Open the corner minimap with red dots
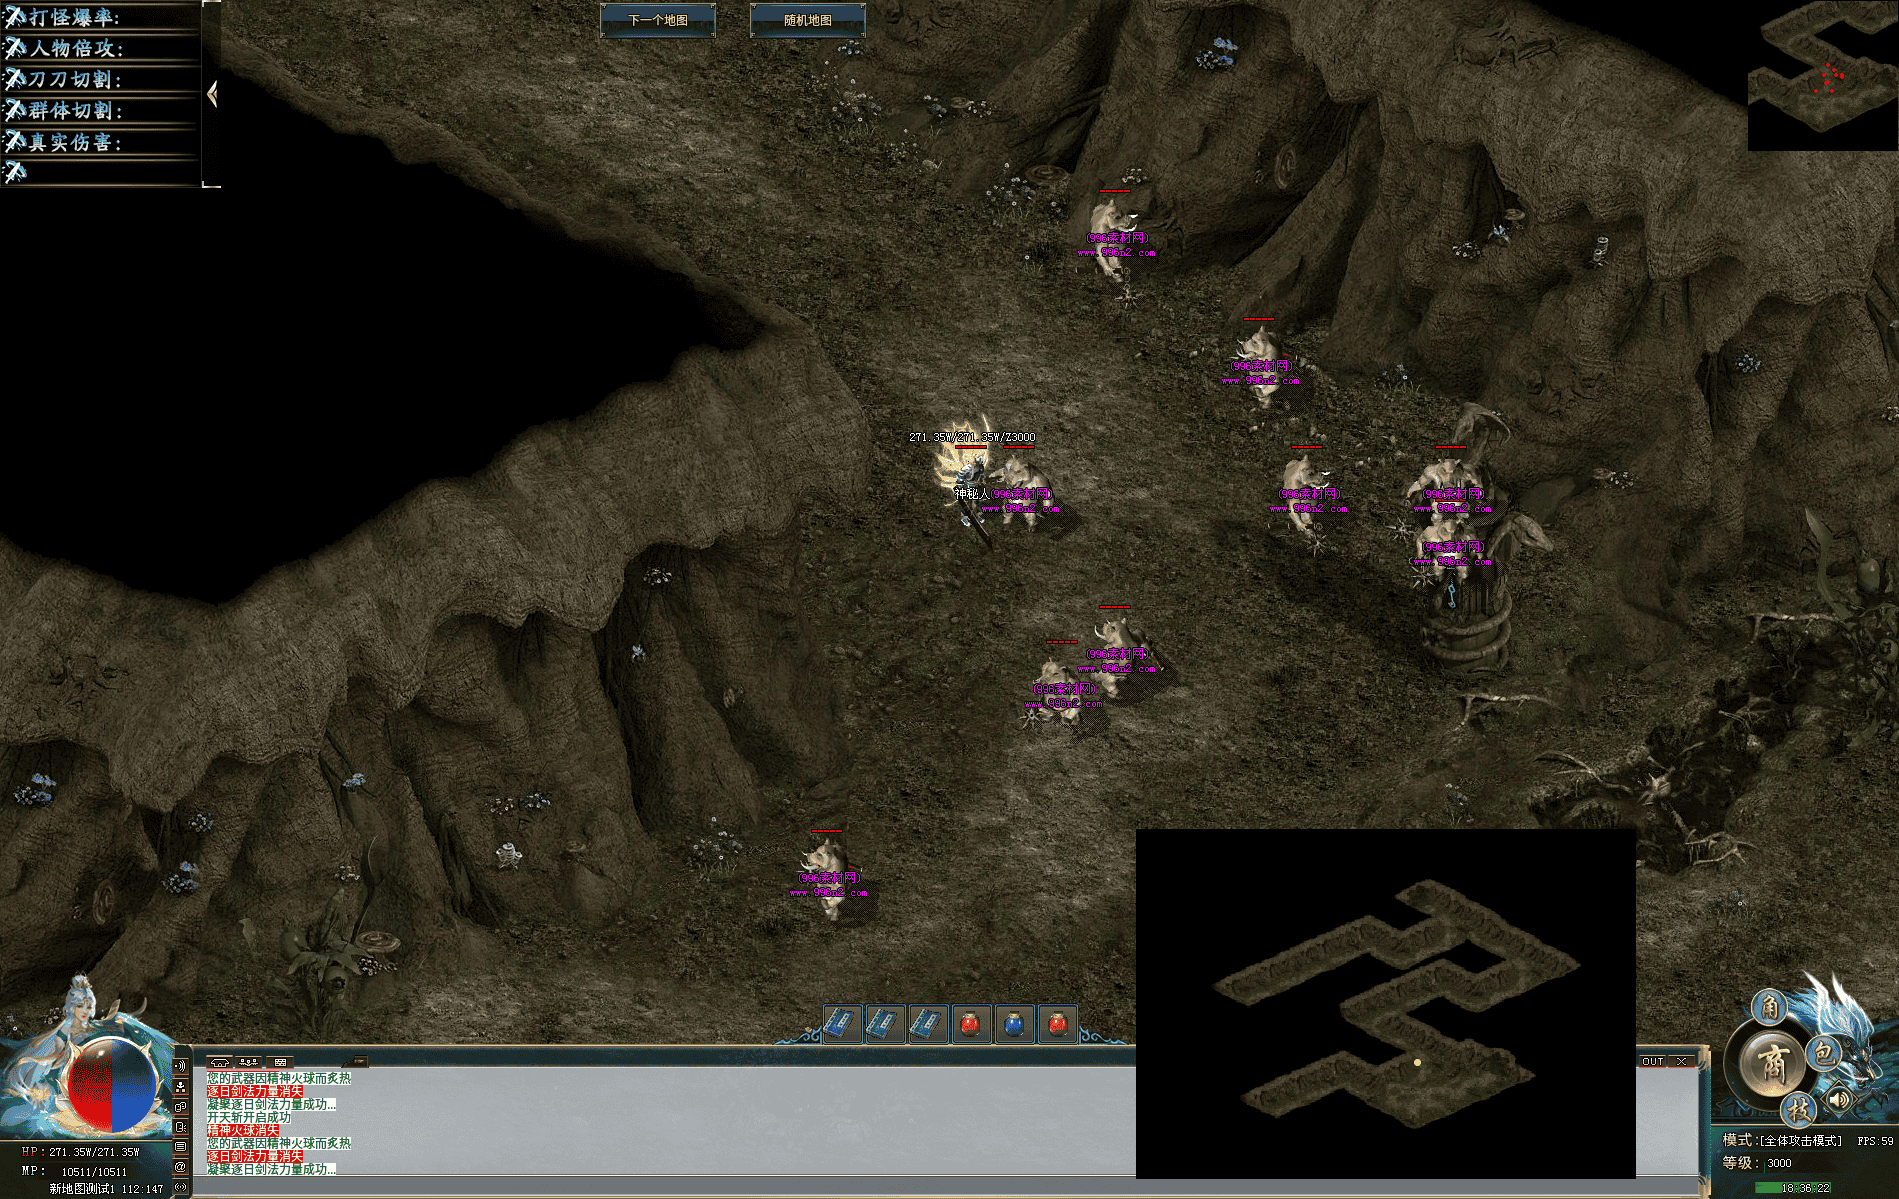The height and width of the screenshot is (1199, 1899). coord(1823,75)
